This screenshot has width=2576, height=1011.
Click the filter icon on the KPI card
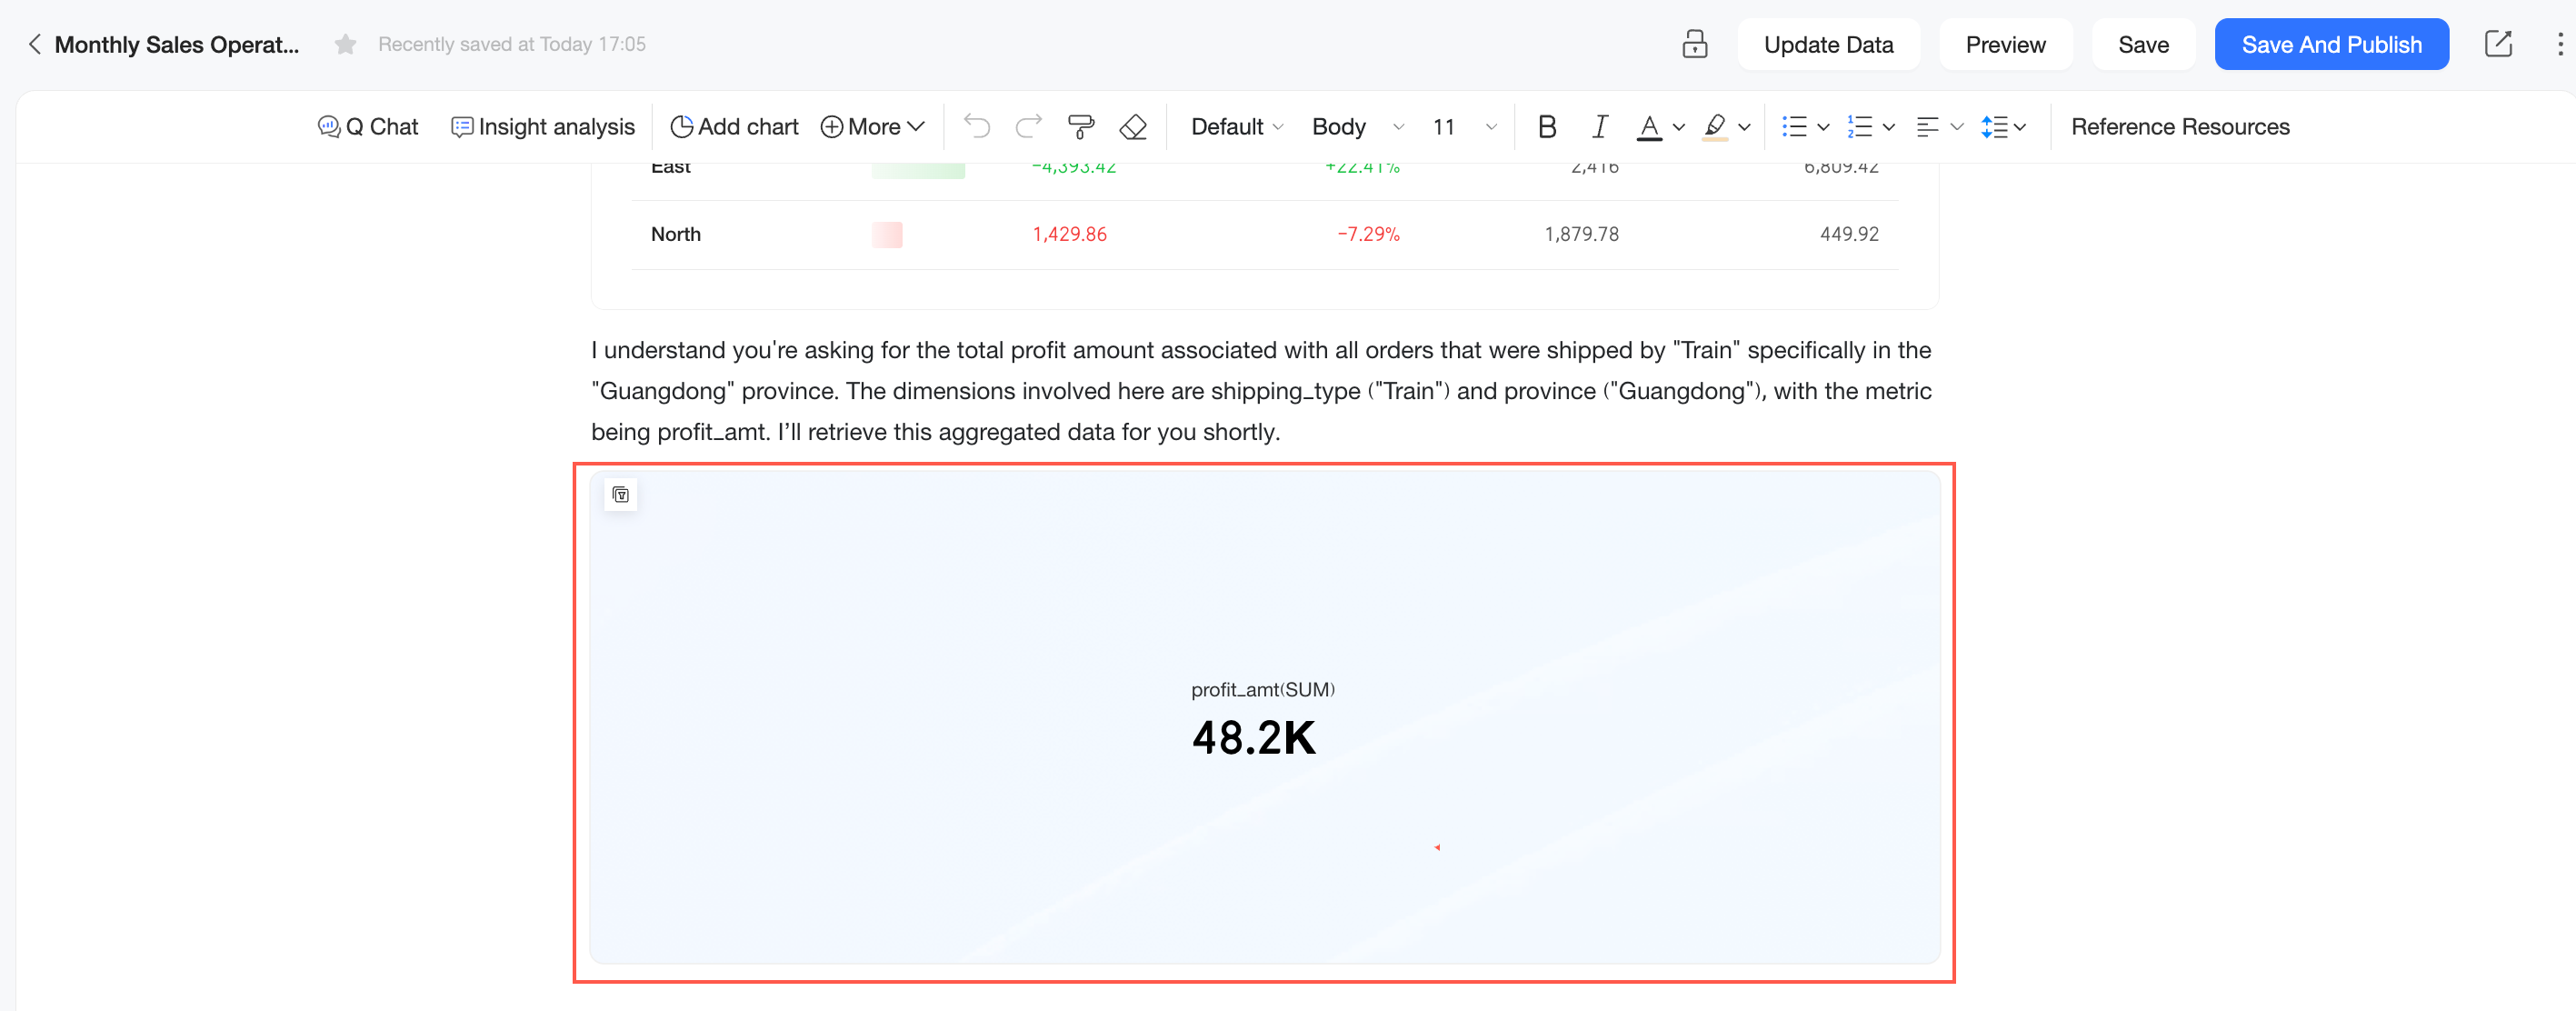coord(620,494)
